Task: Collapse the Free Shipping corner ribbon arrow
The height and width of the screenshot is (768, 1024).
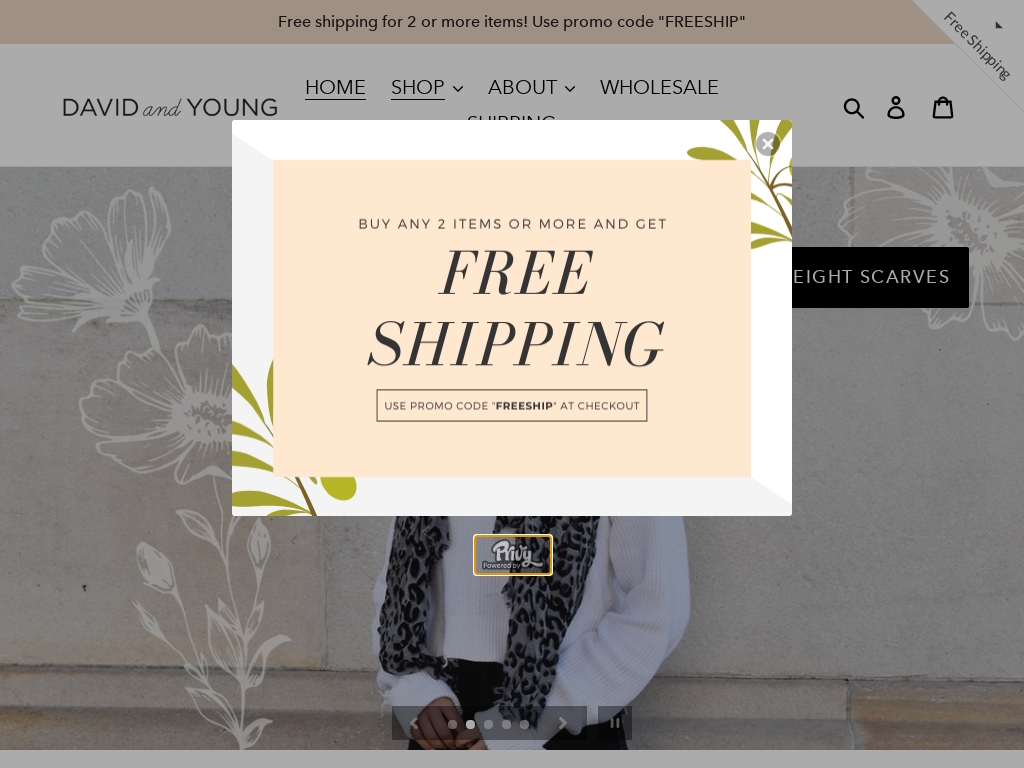Action: (999, 25)
